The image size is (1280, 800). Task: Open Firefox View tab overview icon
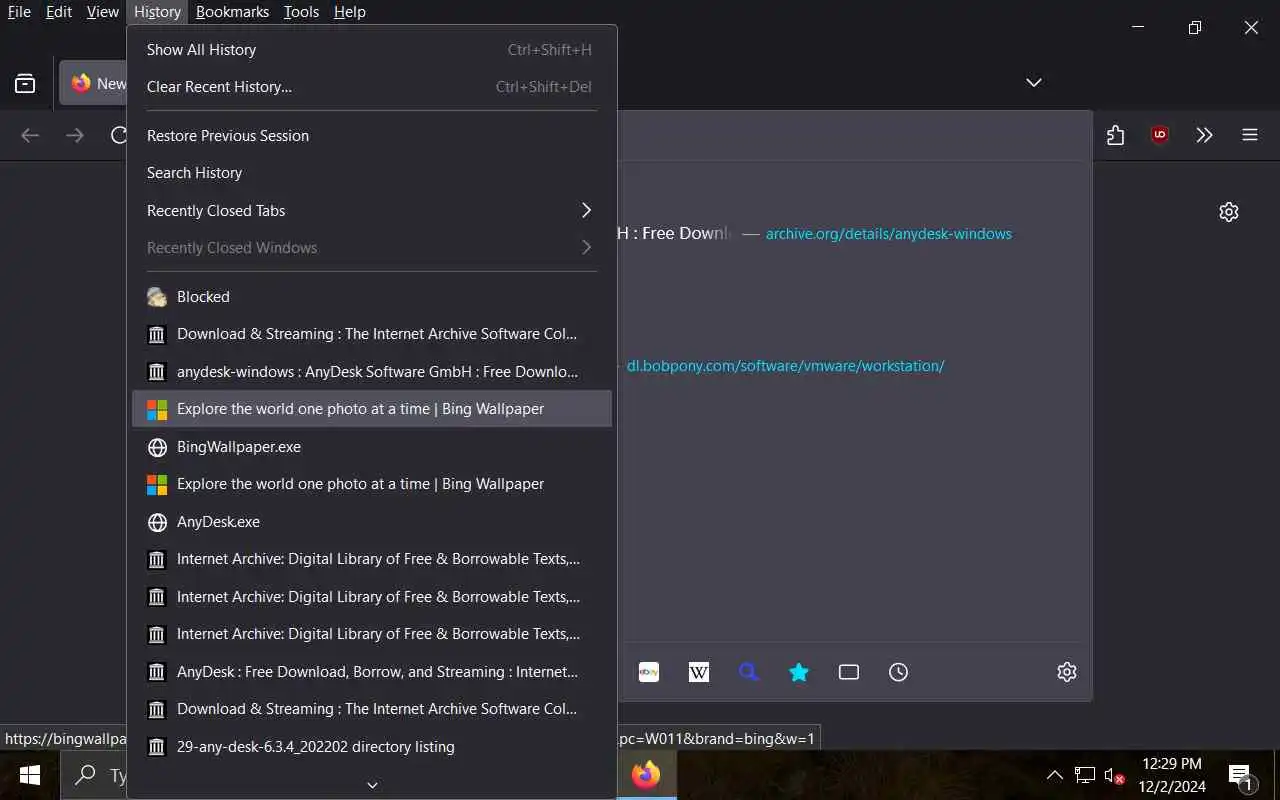25,83
